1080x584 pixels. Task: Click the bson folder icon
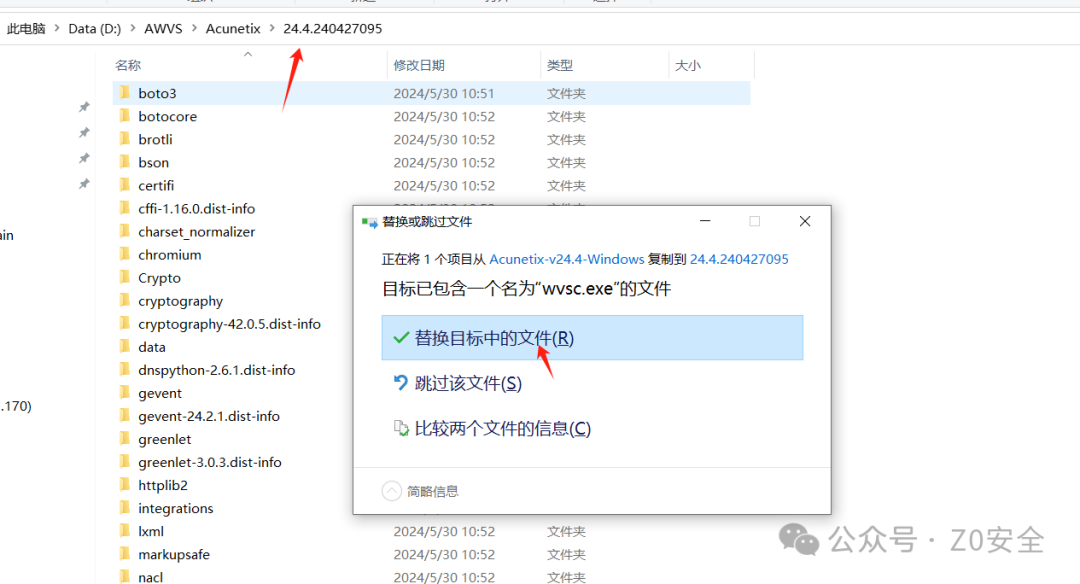point(125,162)
